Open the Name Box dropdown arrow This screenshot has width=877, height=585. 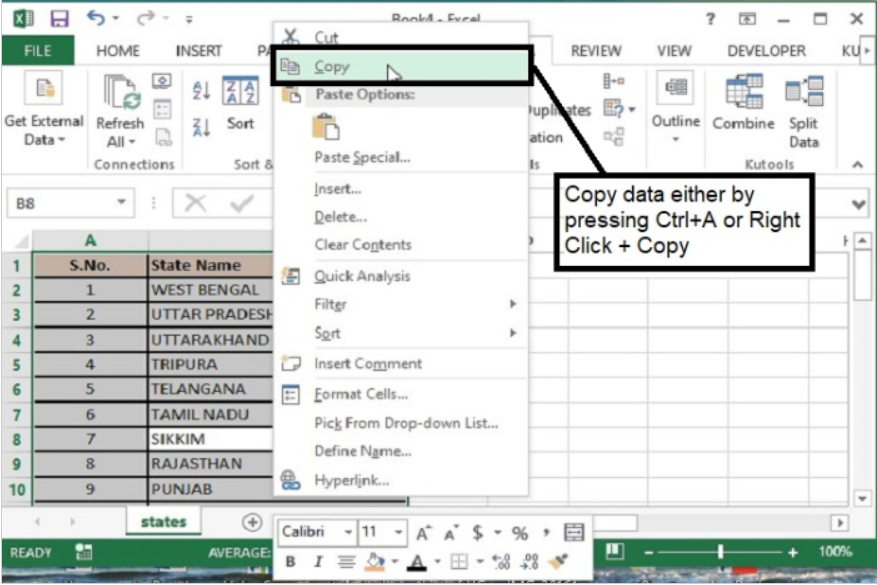coord(121,202)
